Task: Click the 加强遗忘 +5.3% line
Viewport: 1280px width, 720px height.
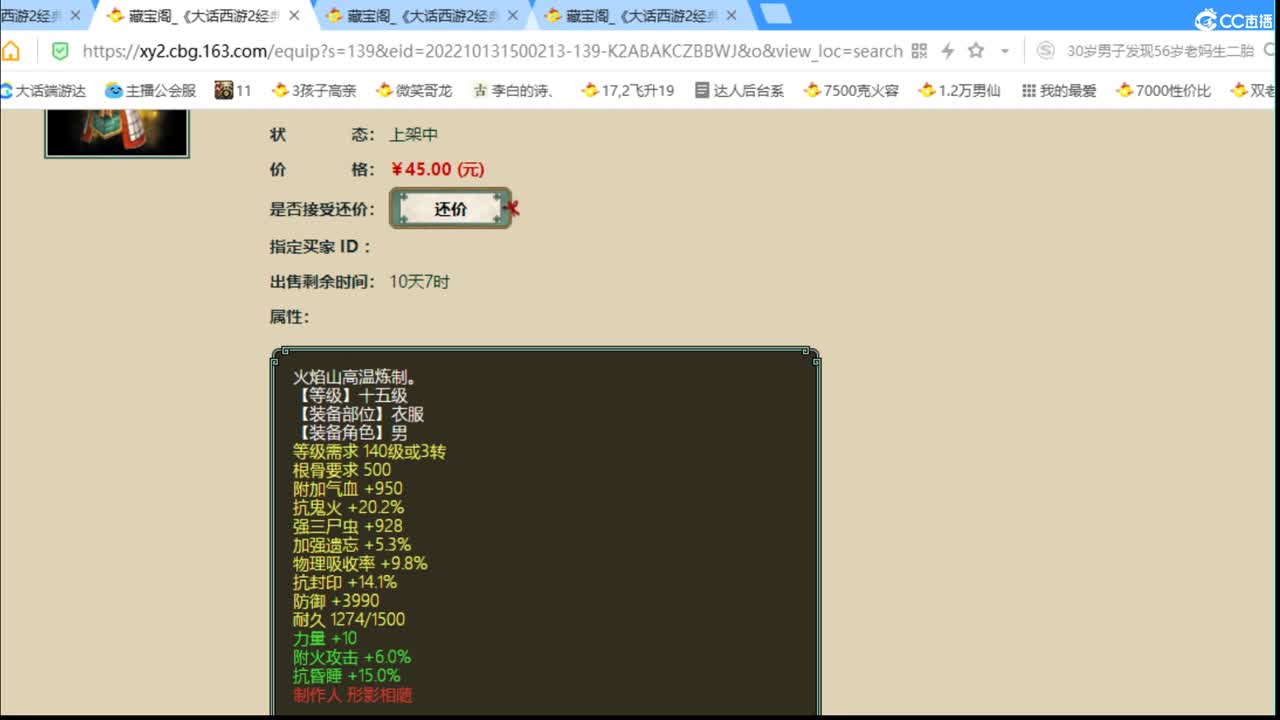Action: (x=352, y=545)
